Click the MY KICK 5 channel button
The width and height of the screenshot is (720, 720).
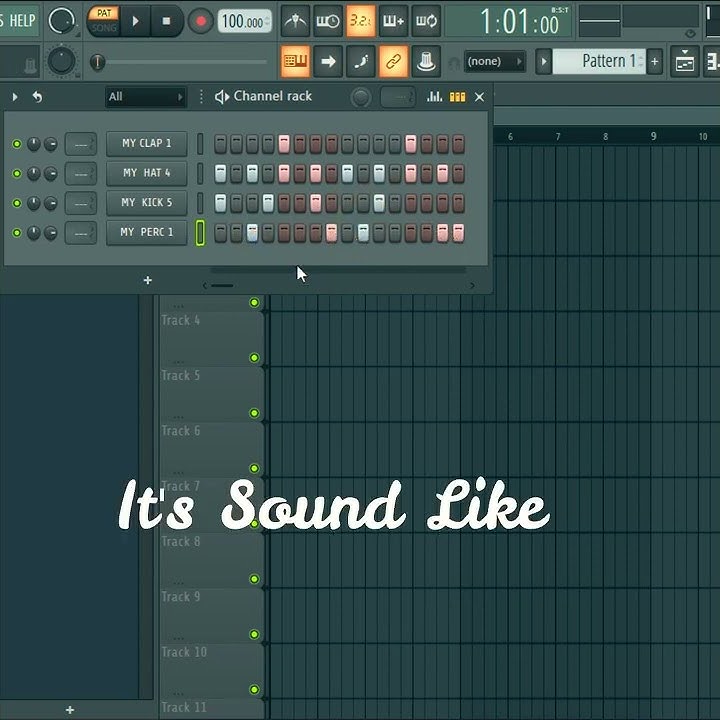(146, 202)
